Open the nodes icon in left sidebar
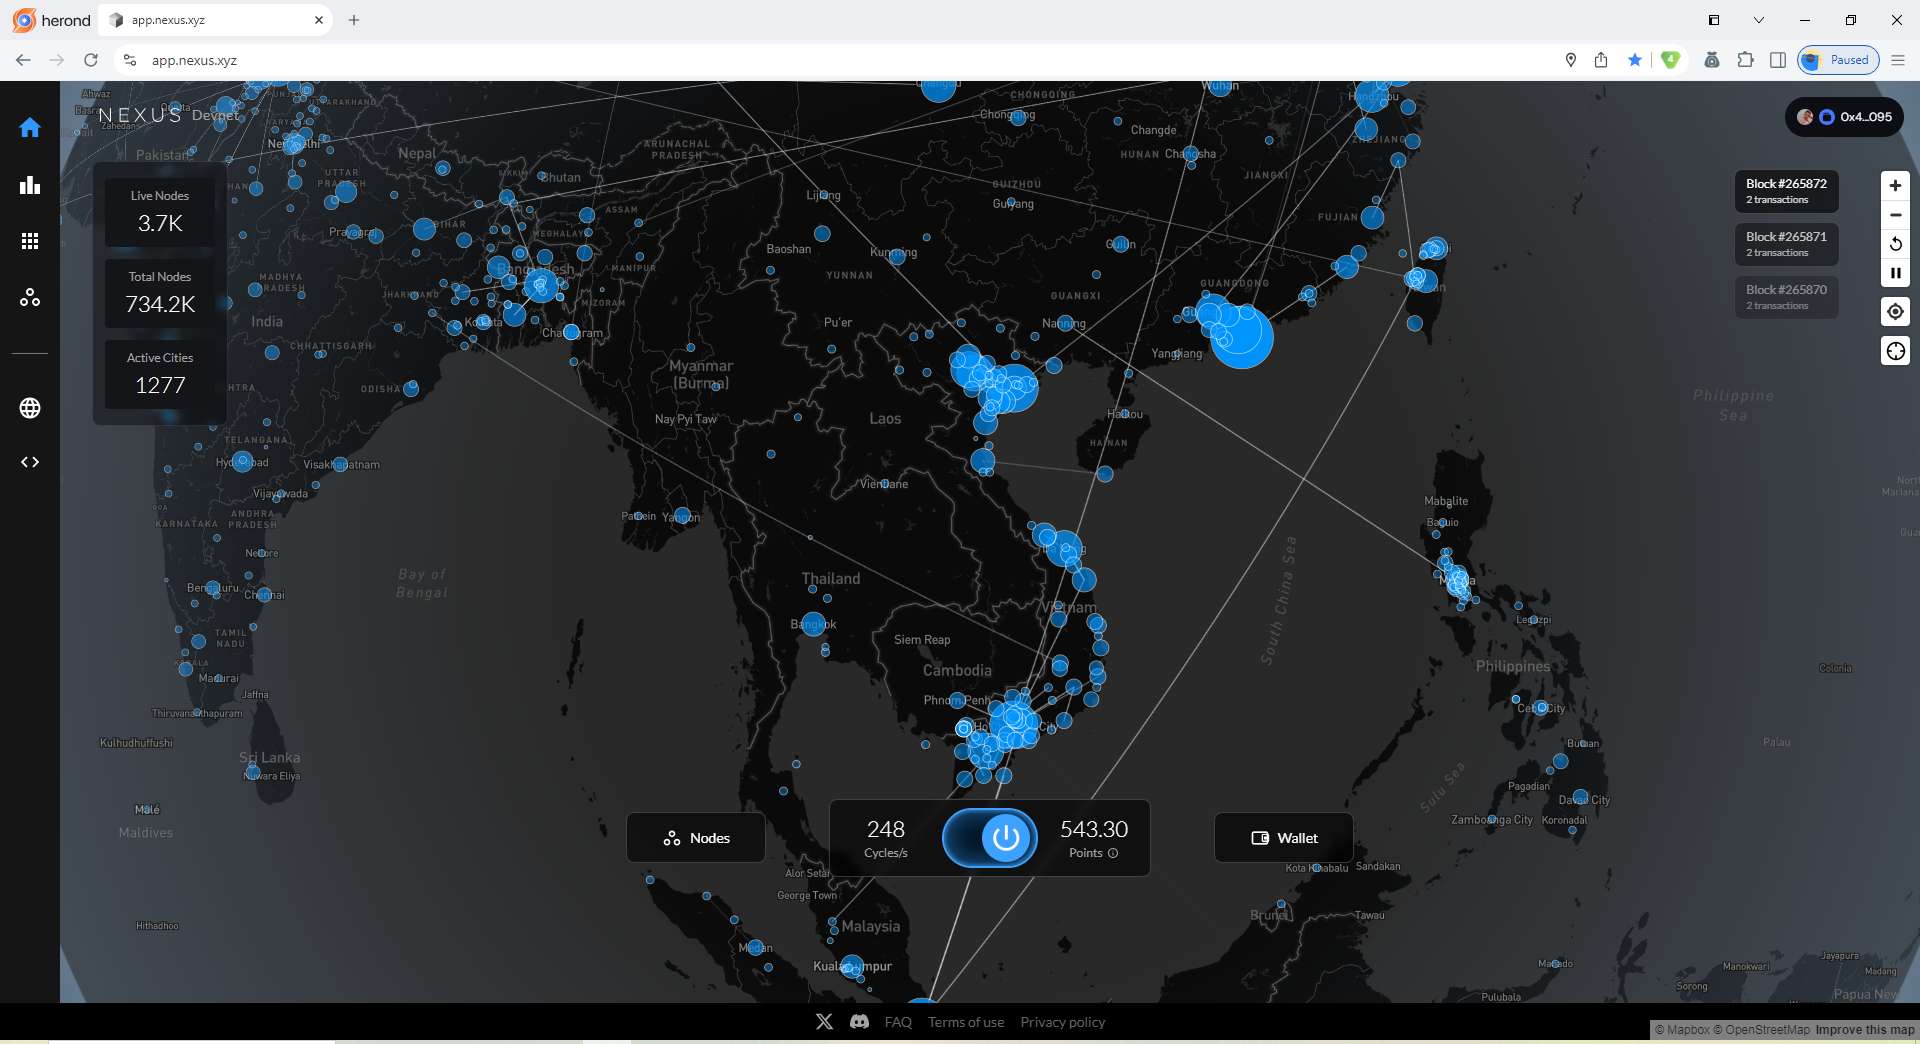Image resolution: width=1920 pixels, height=1044 pixels. pyautogui.click(x=30, y=297)
